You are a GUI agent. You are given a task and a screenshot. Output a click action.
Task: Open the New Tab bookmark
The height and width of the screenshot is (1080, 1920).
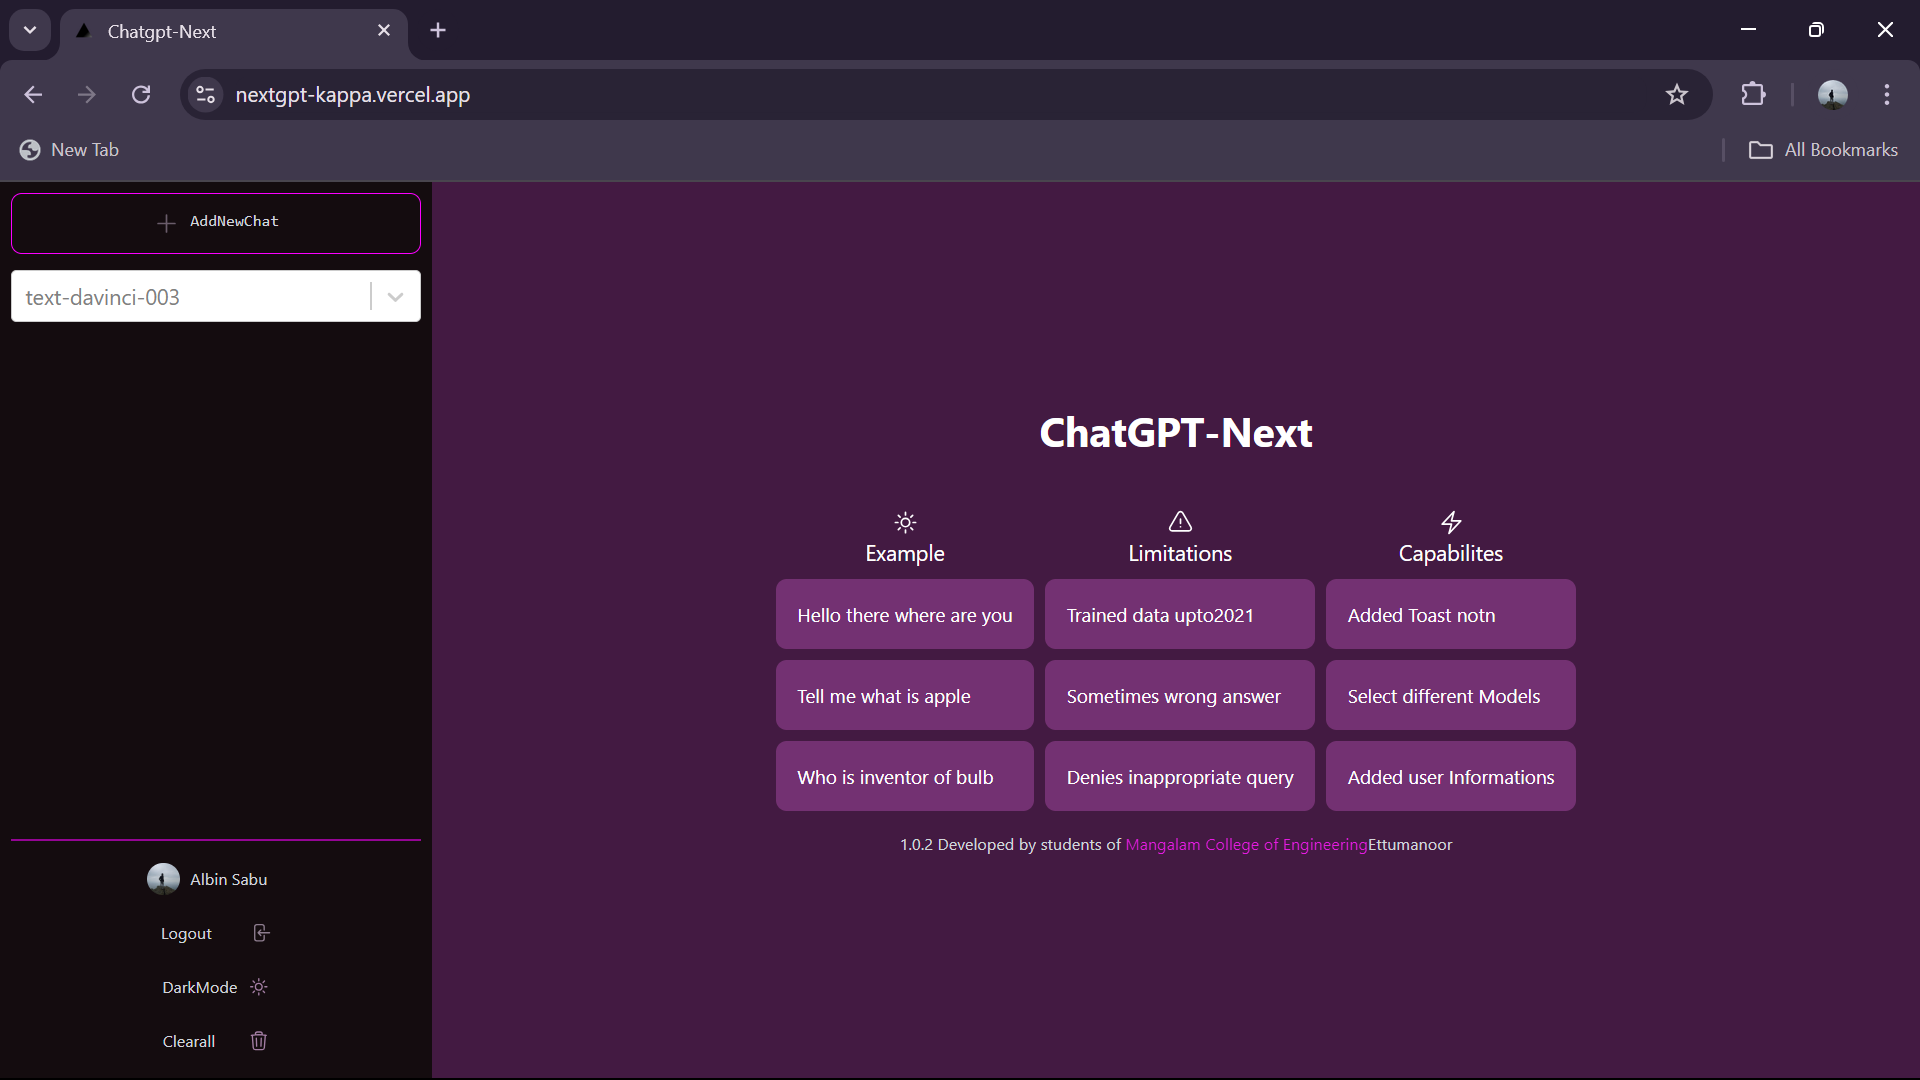(70, 150)
